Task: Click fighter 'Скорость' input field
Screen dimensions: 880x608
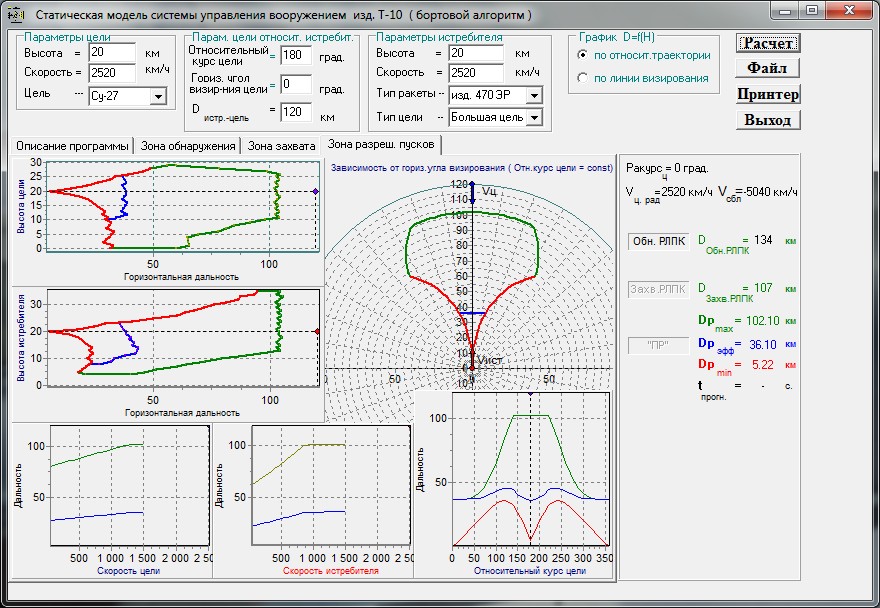Action: click(476, 72)
